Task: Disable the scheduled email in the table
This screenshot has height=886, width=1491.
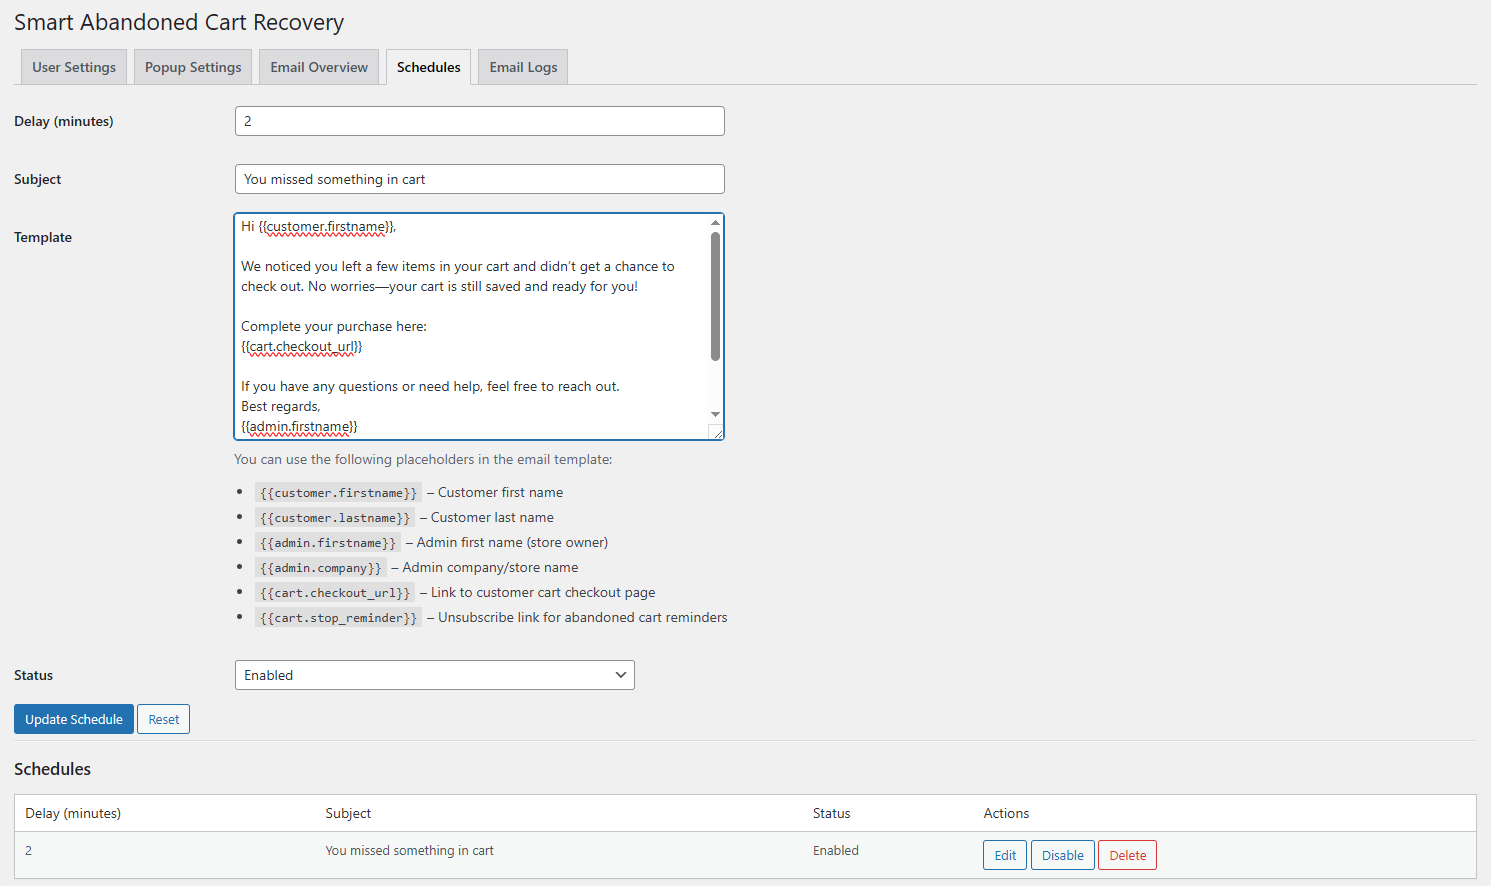Action: (1062, 855)
